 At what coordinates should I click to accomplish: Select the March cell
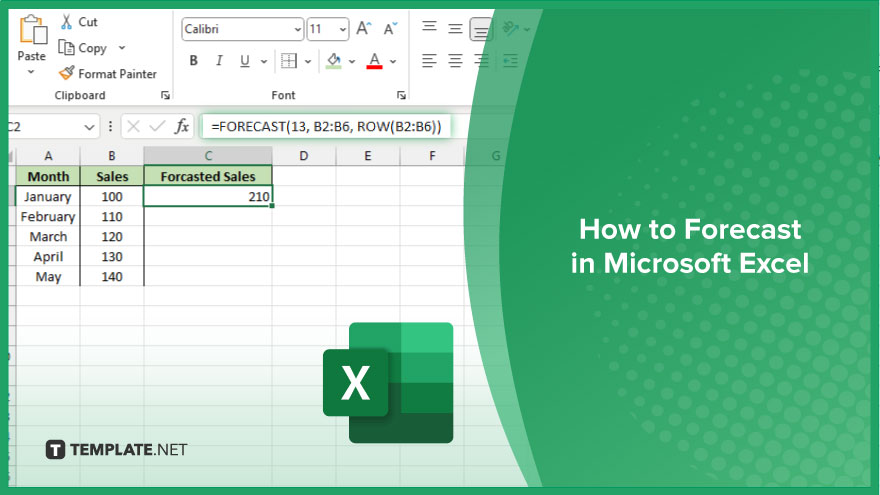point(48,237)
